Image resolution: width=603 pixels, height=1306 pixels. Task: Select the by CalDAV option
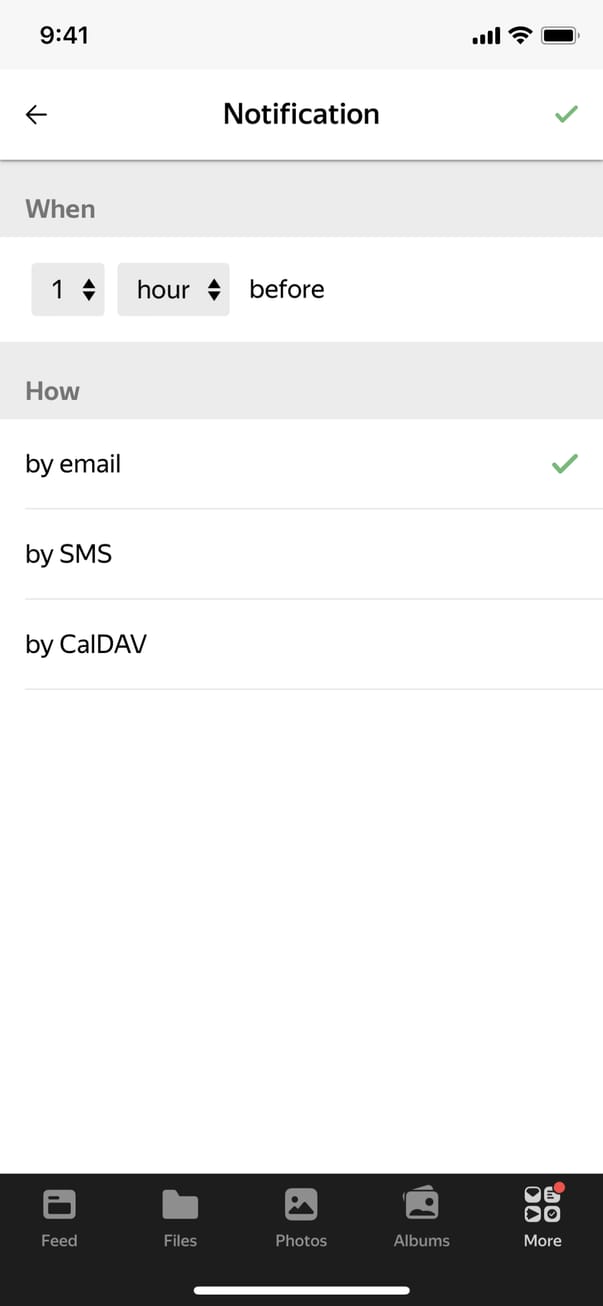[x=86, y=644]
